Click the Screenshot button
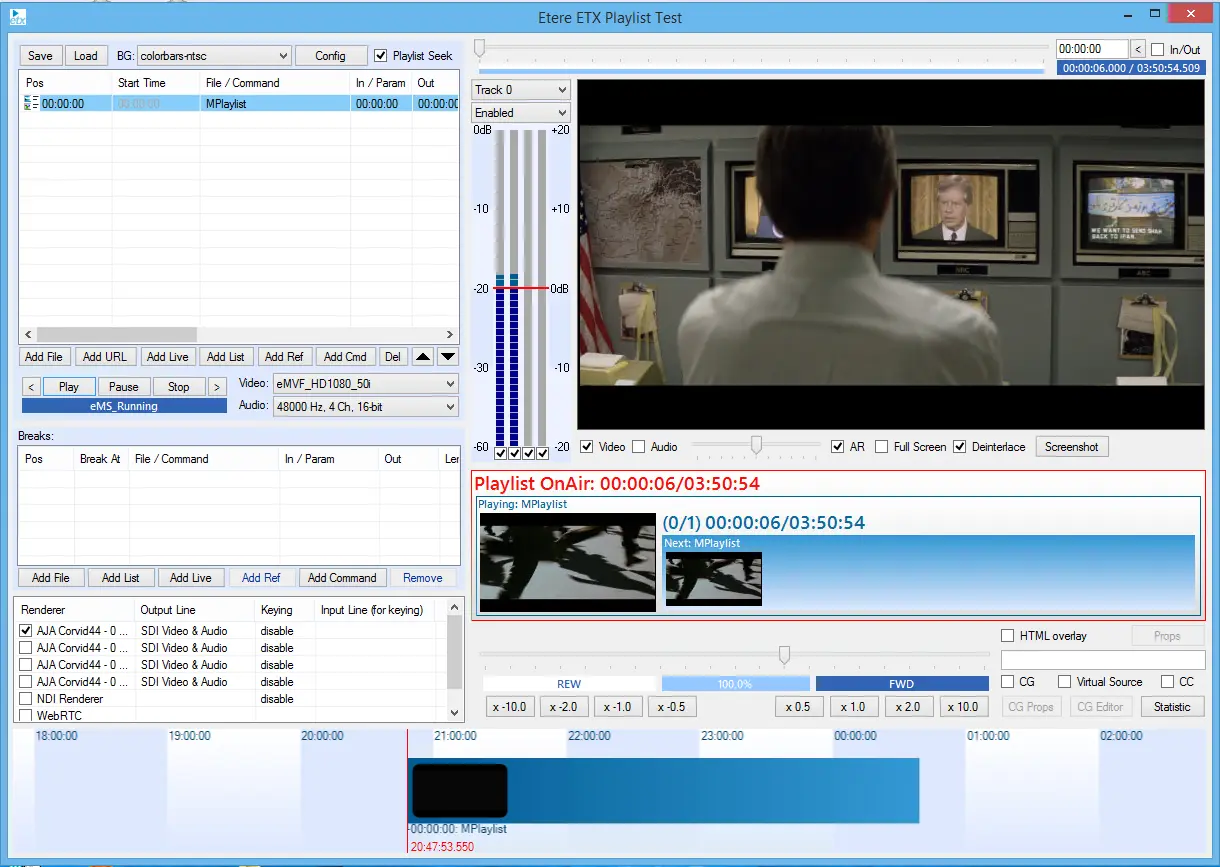This screenshot has width=1220, height=867. [1071, 447]
